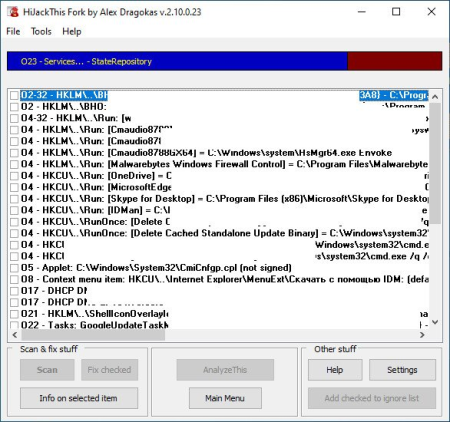Tick the O8 Context menu item IDM entry
450x422 pixels.
pos(14,279)
